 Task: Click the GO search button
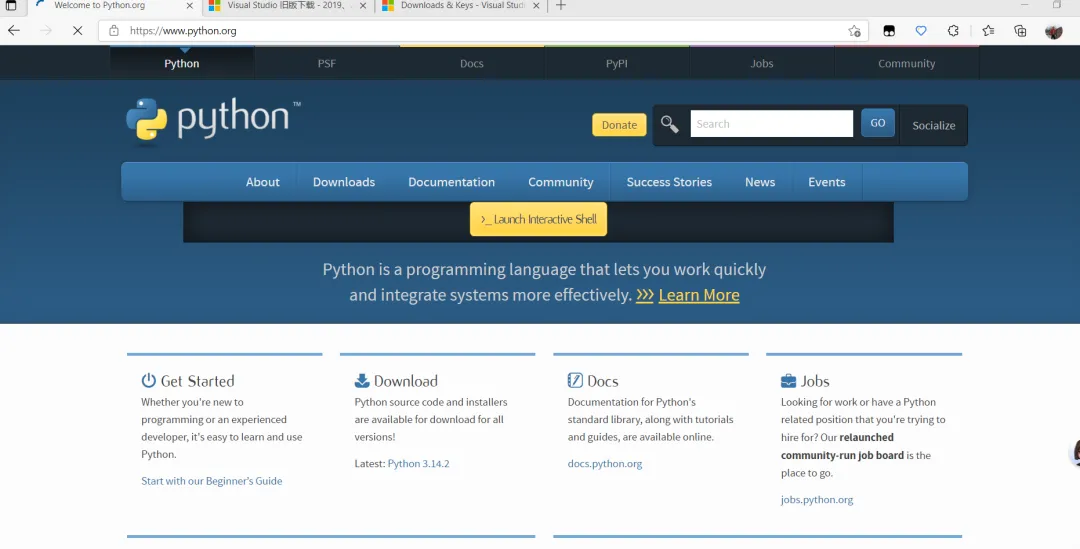(x=878, y=123)
